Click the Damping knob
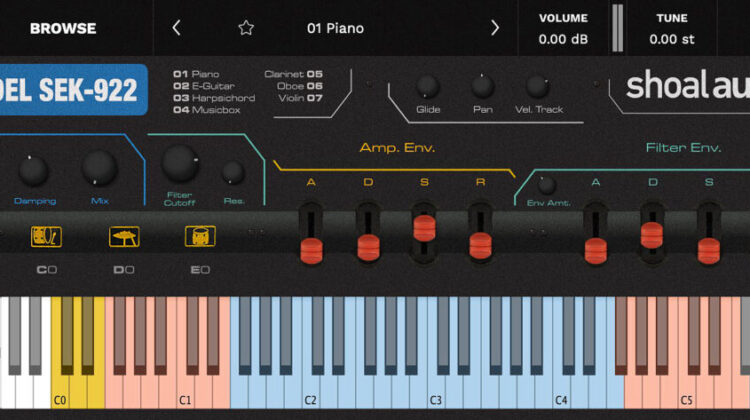Image resolution: width=750 pixels, height=420 pixels. coord(33,171)
